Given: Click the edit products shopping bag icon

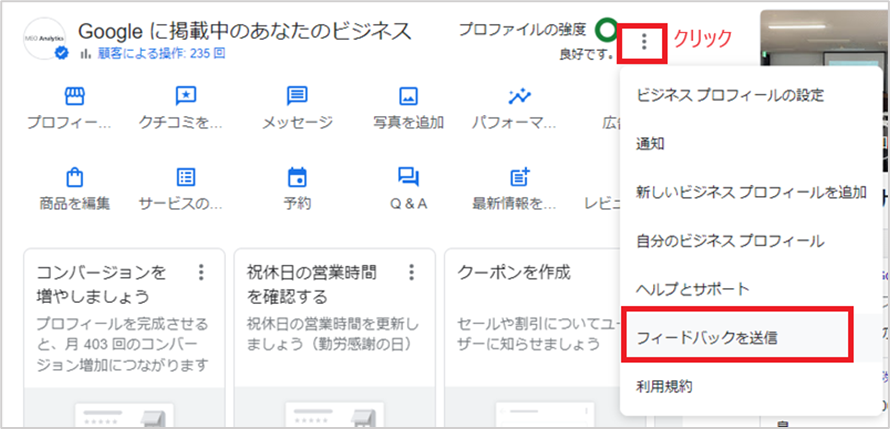Looking at the screenshot, I should [x=74, y=178].
